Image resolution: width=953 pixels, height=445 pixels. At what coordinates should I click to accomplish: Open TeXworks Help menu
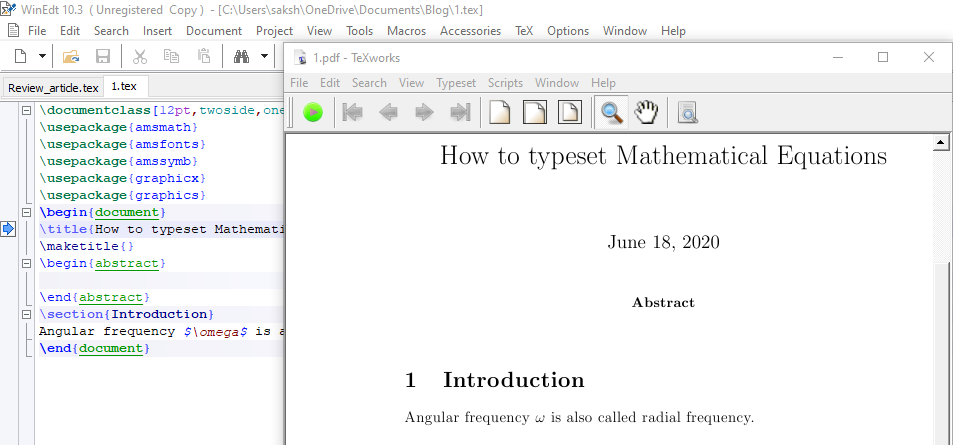(603, 83)
